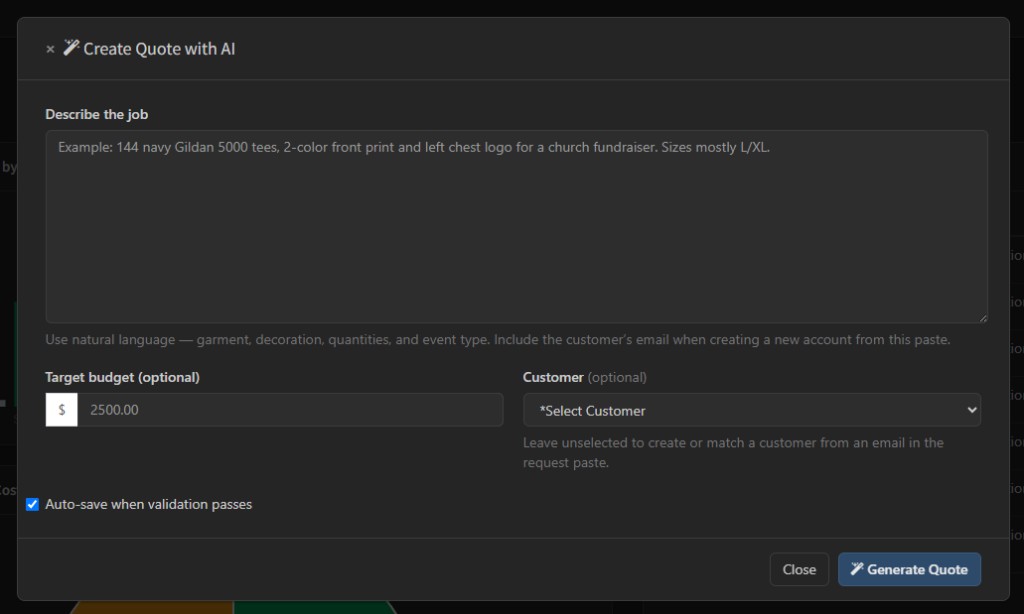Toggle Auto-save when validation passes checkbox
Screen dimensions: 1024x614
[32, 504]
